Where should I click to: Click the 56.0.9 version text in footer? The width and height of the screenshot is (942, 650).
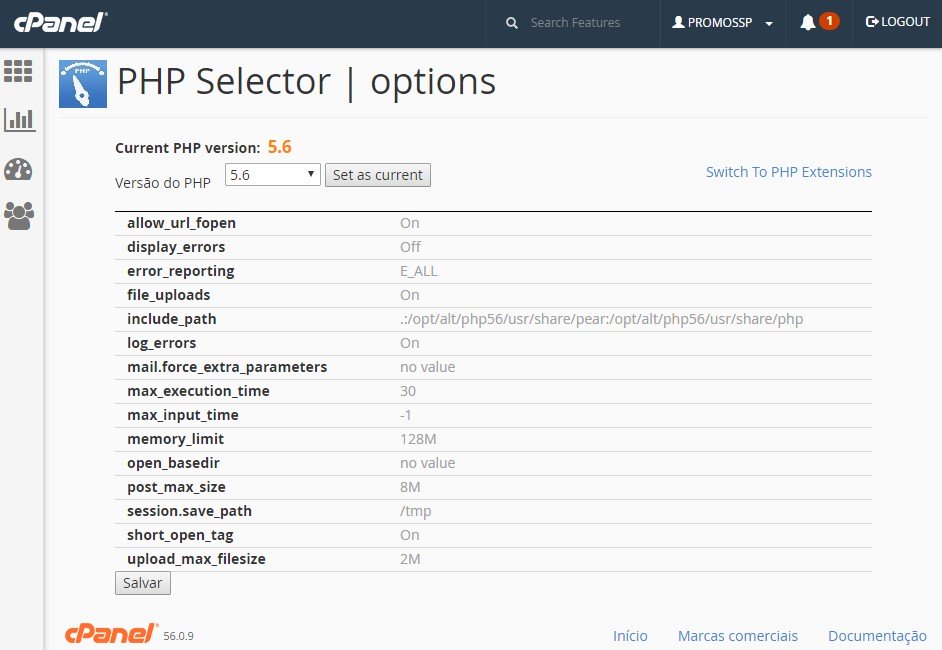(178, 636)
